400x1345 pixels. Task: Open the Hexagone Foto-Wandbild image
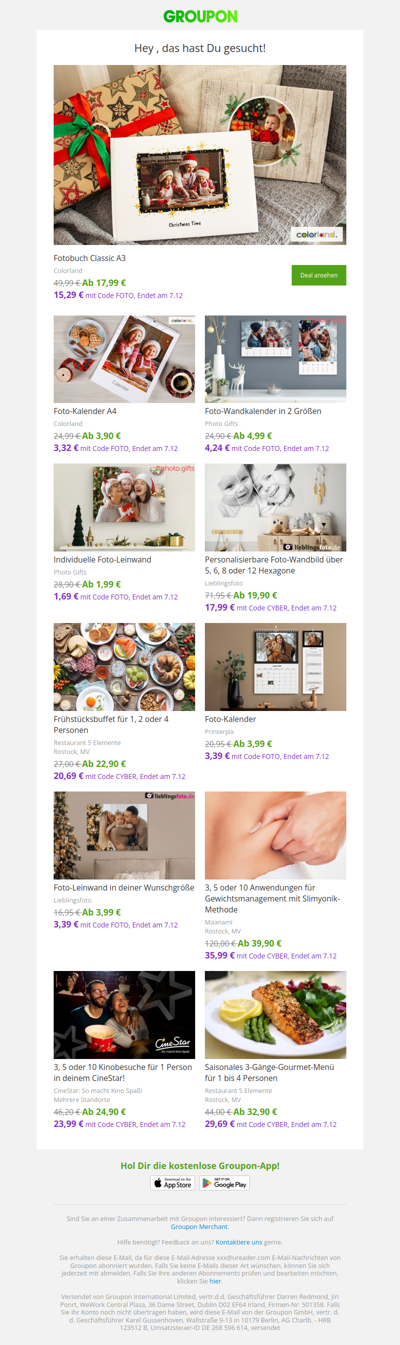tap(276, 507)
